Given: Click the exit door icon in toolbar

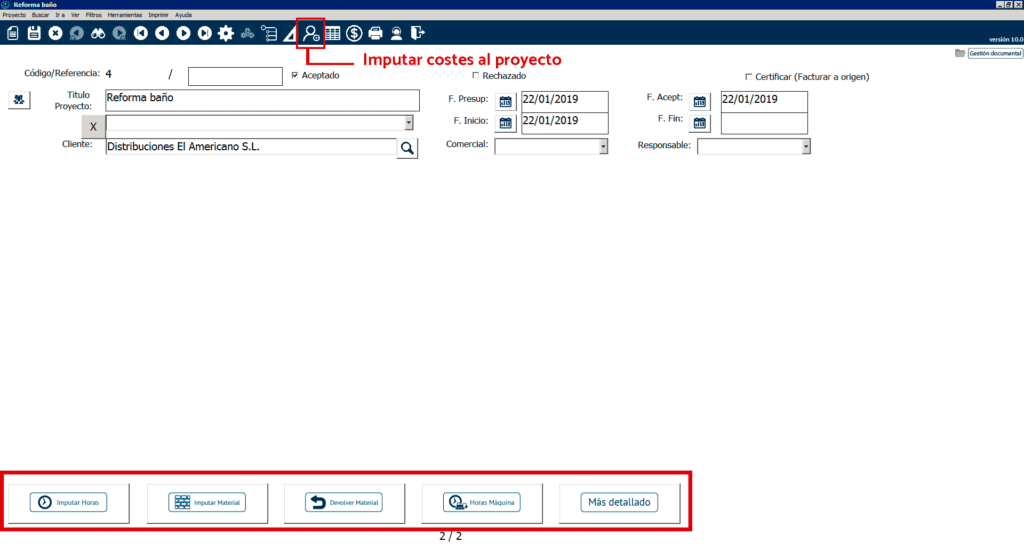Looking at the screenshot, I should tap(418, 33).
